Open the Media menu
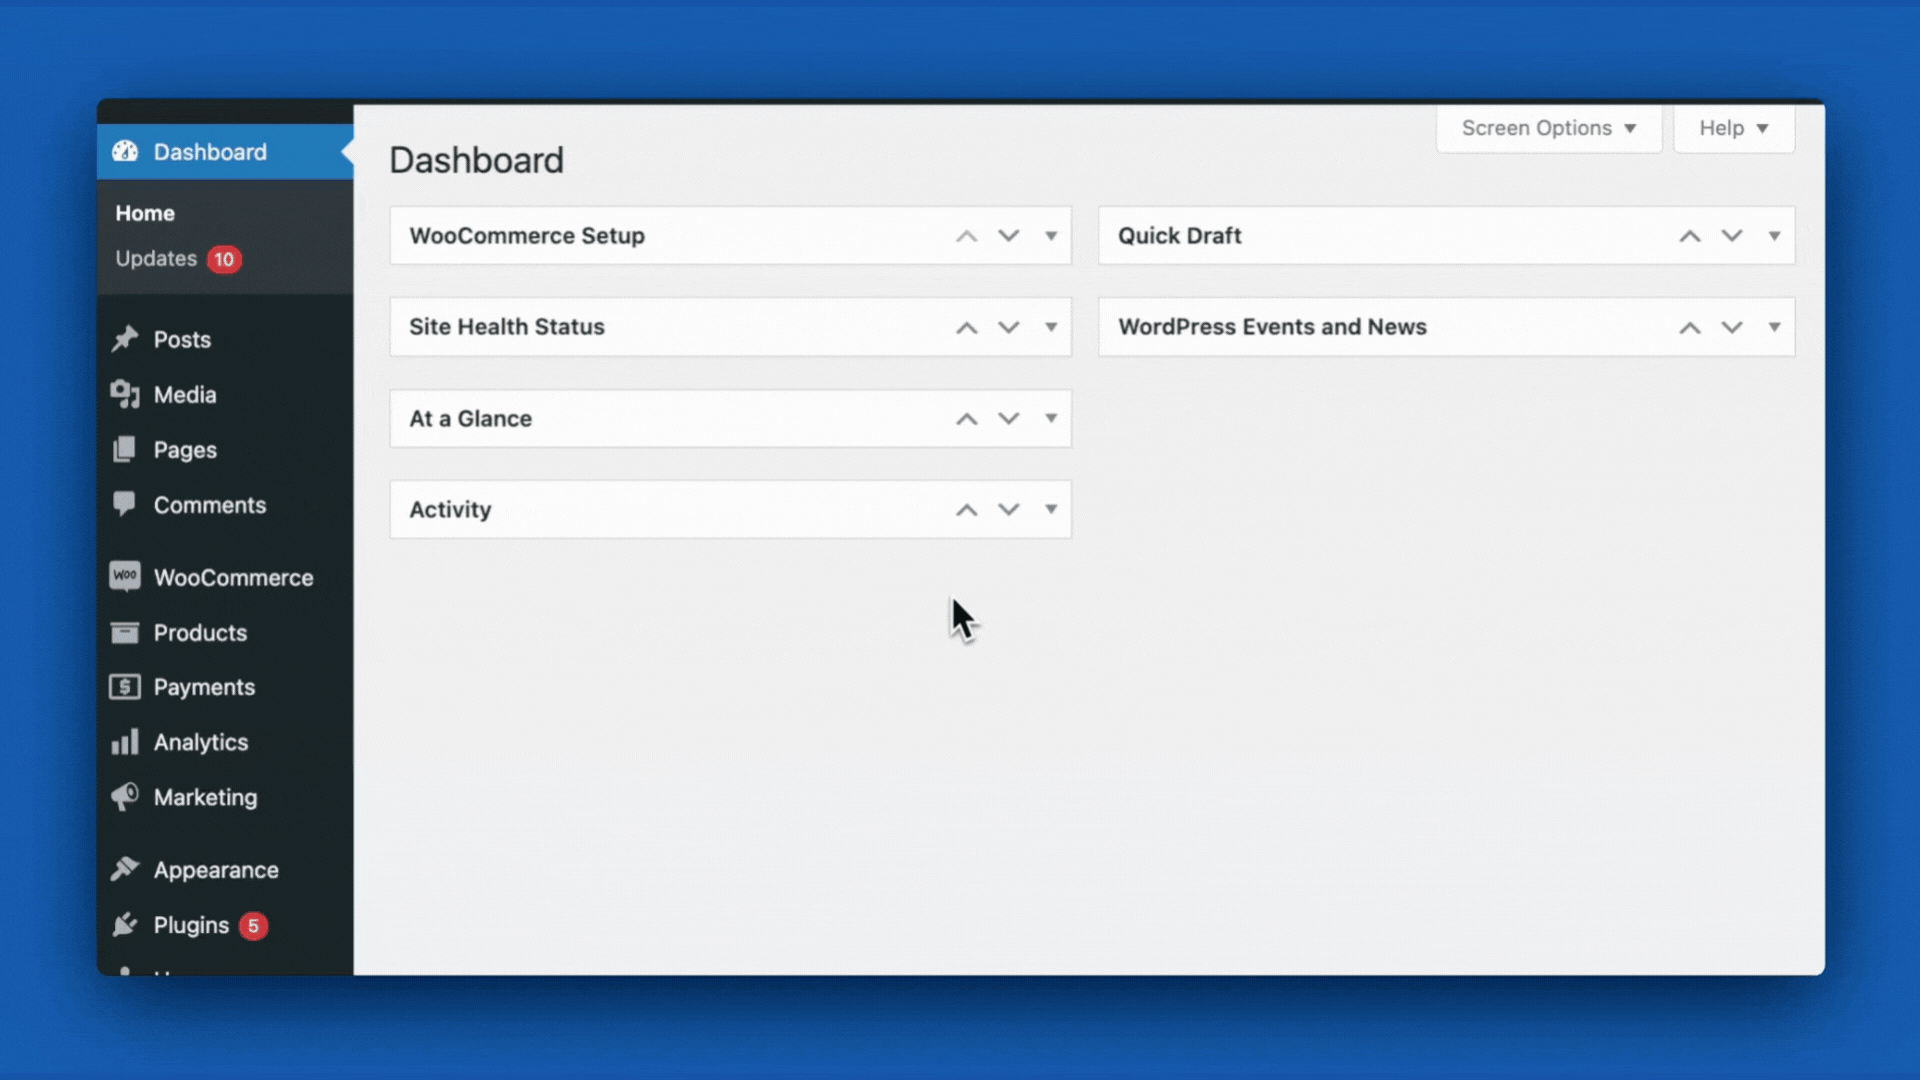Screen dimensions: 1920x1080 click(225, 394)
